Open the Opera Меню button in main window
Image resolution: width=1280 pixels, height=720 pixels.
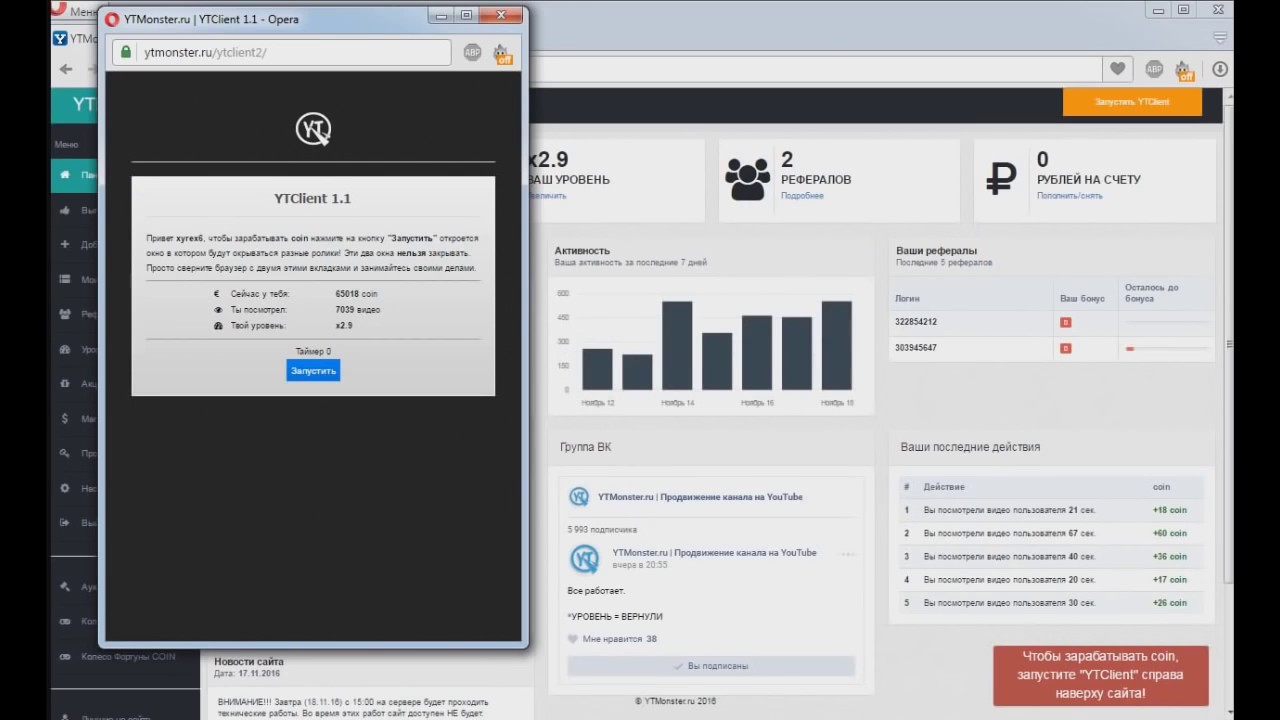(x=75, y=10)
